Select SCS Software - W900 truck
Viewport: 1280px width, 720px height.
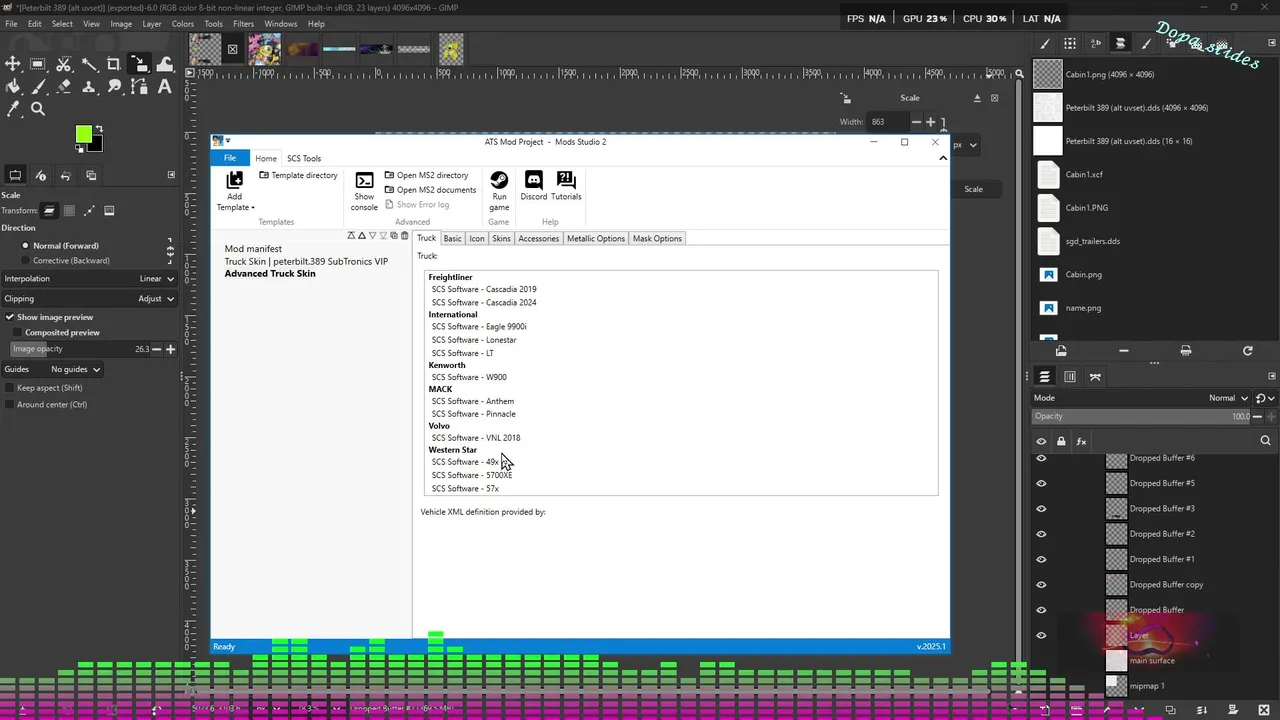point(469,377)
